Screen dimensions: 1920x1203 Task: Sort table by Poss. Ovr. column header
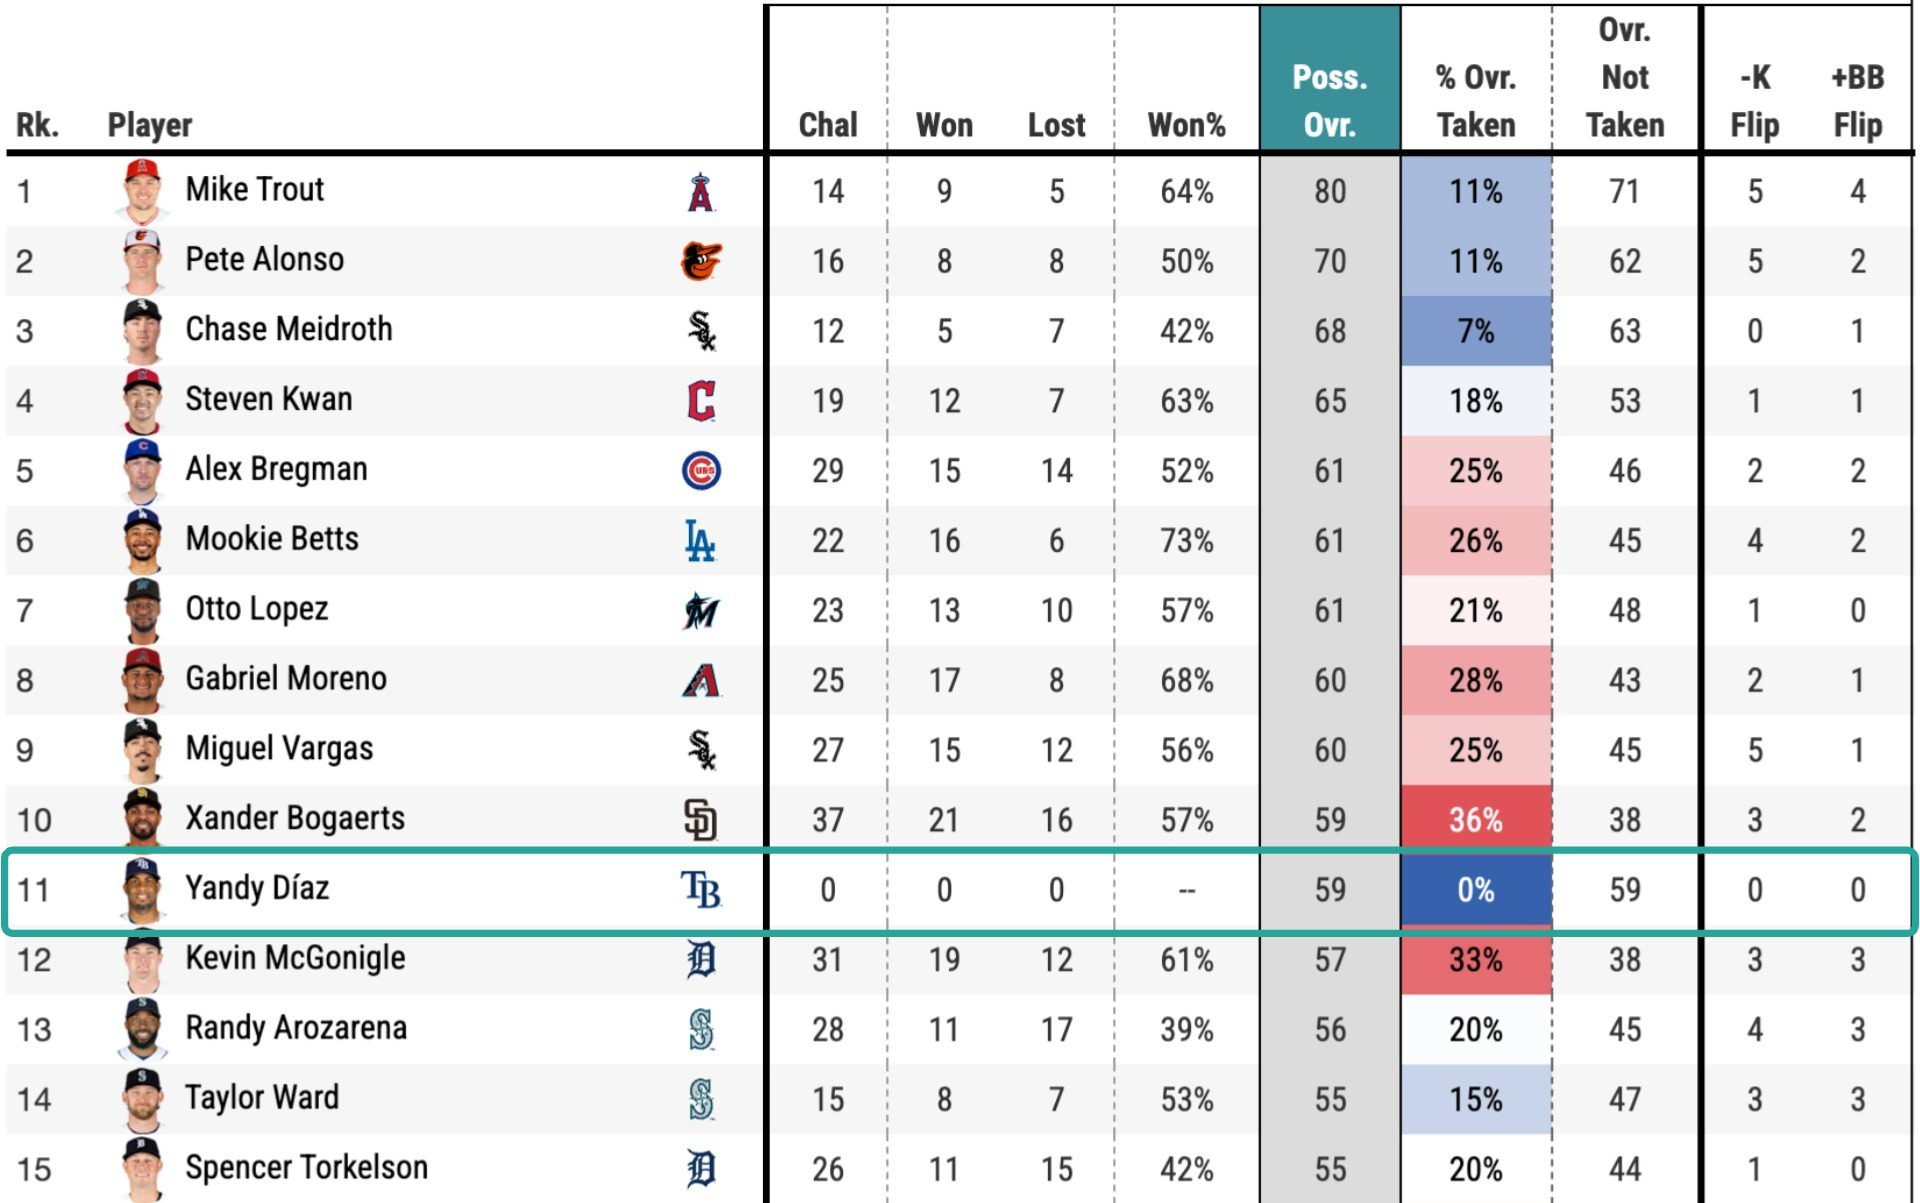coord(1330,101)
